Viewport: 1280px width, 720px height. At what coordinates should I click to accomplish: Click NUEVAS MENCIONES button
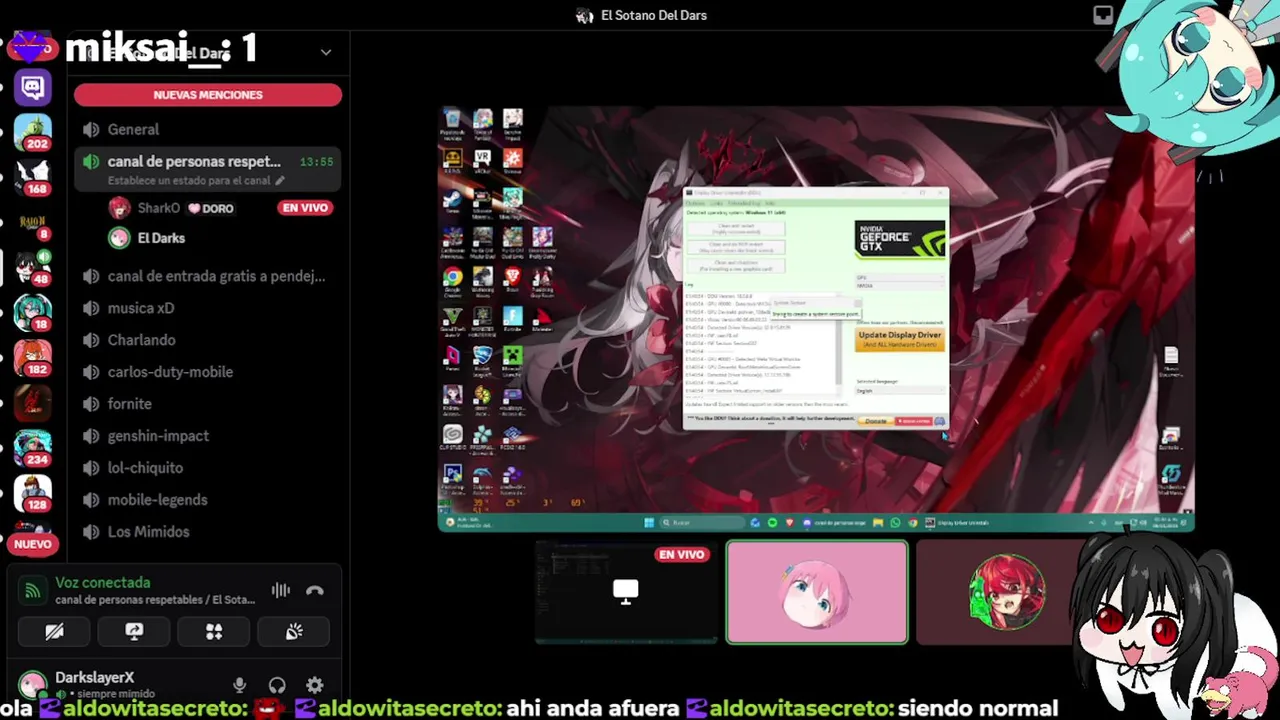click(x=208, y=95)
